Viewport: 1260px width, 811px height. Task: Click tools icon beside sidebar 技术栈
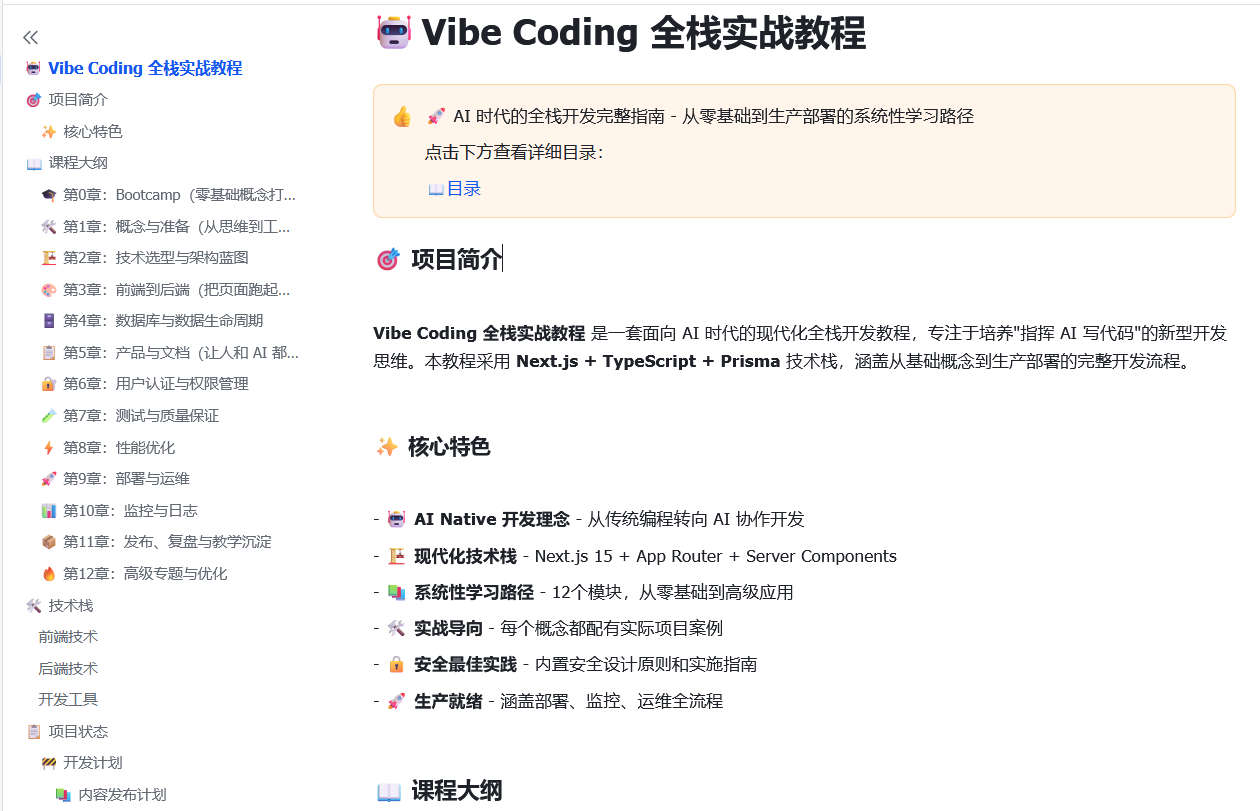pyautogui.click(x=33, y=606)
